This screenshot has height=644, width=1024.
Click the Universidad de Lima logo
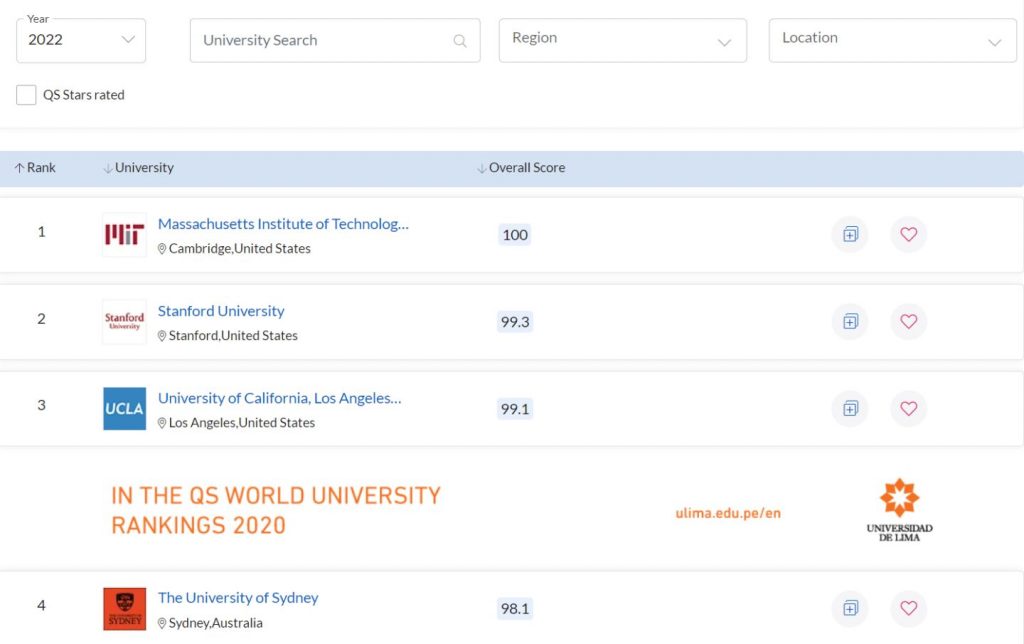click(899, 510)
